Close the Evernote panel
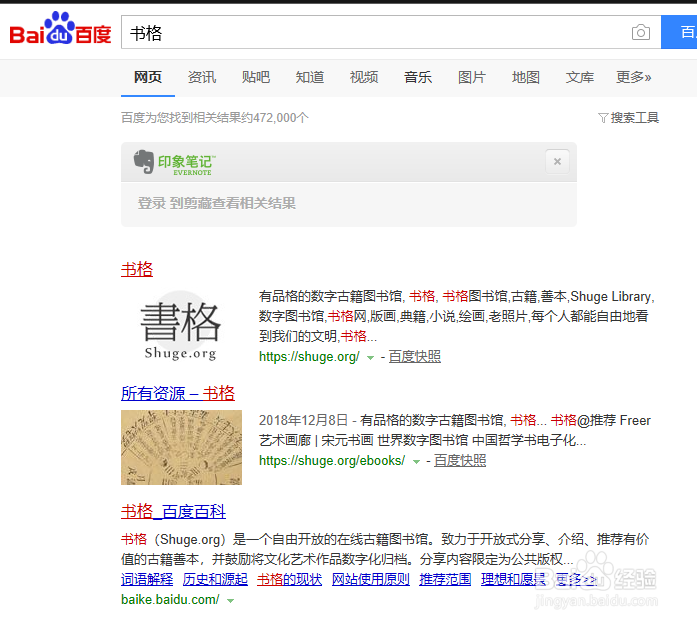The height and width of the screenshot is (625, 697). coord(557,161)
